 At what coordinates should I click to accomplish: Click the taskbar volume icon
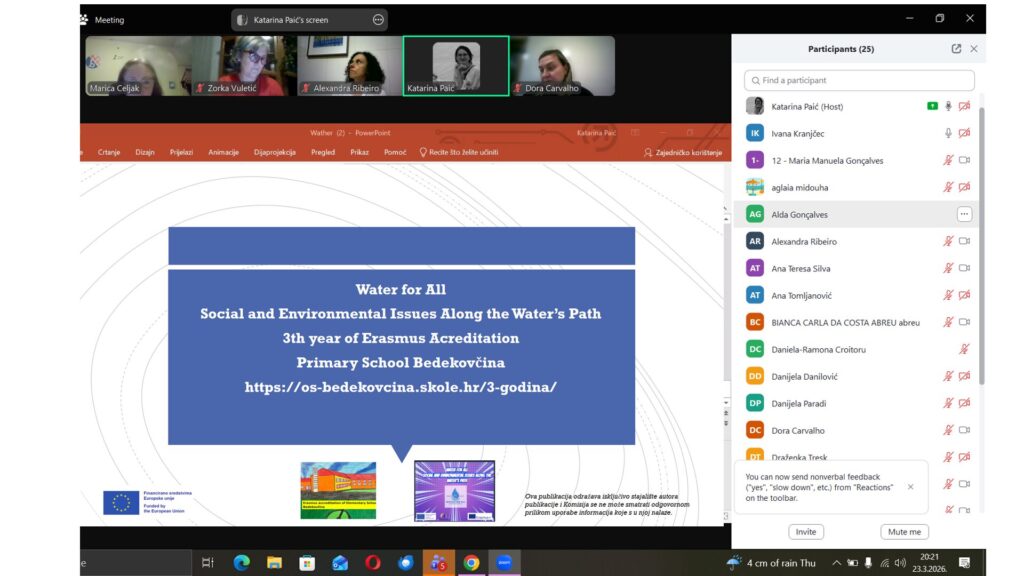[900, 563]
